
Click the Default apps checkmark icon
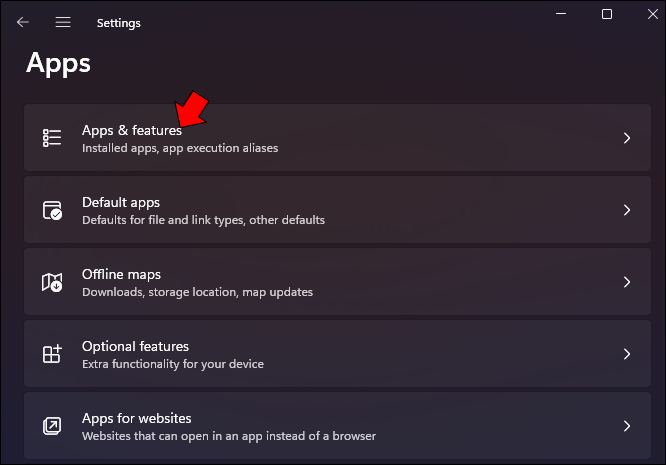[52, 210]
